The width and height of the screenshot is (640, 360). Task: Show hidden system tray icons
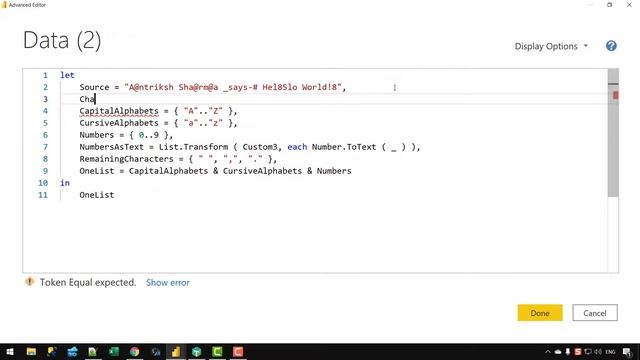(x=548, y=351)
